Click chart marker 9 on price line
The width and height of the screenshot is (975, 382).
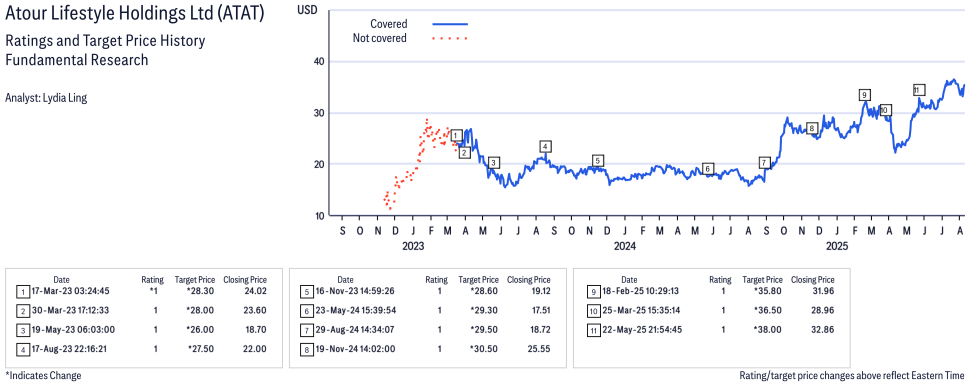click(x=864, y=95)
